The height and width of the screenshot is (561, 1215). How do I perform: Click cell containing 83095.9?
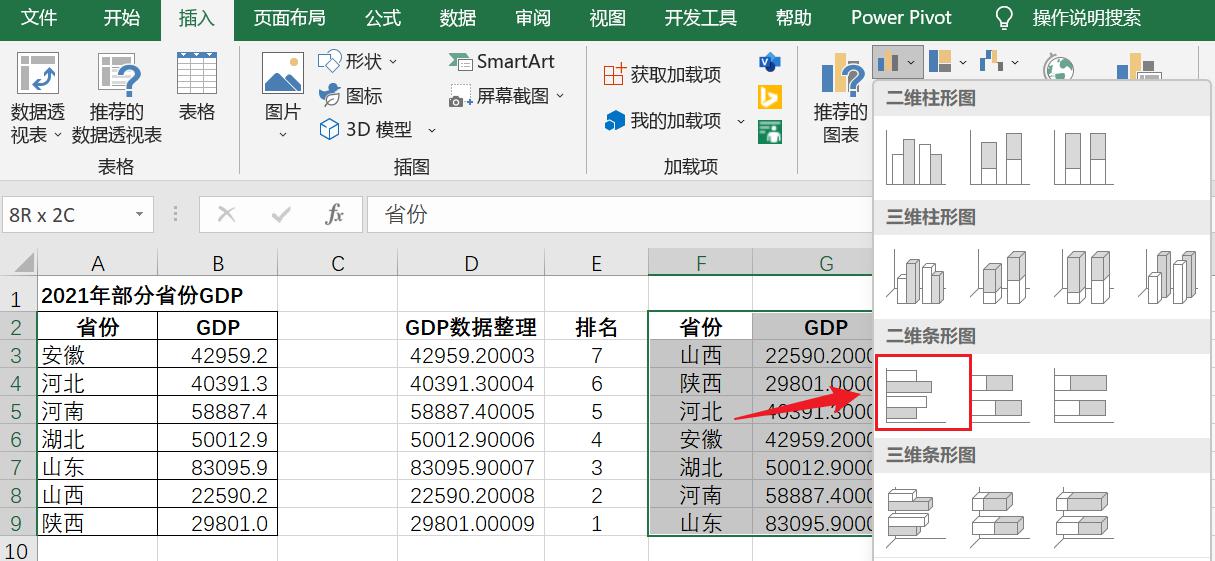coord(217,467)
